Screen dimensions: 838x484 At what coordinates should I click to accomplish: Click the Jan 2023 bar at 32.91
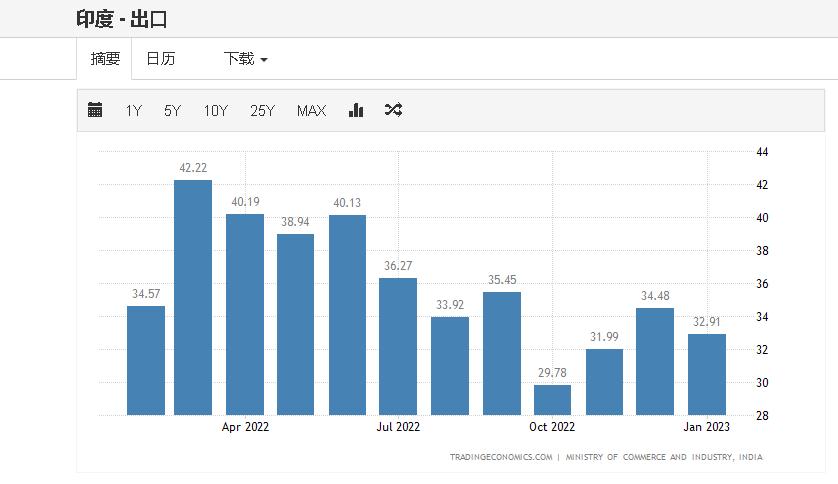tap(707, 373)
